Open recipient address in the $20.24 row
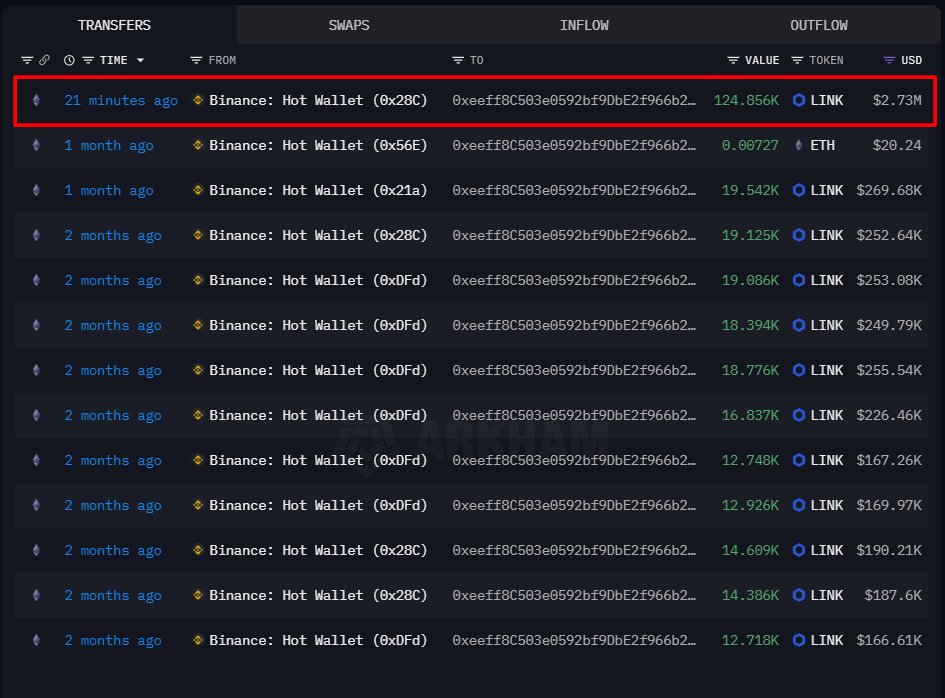This screenshot has height=698, width=945. point(574,145)
